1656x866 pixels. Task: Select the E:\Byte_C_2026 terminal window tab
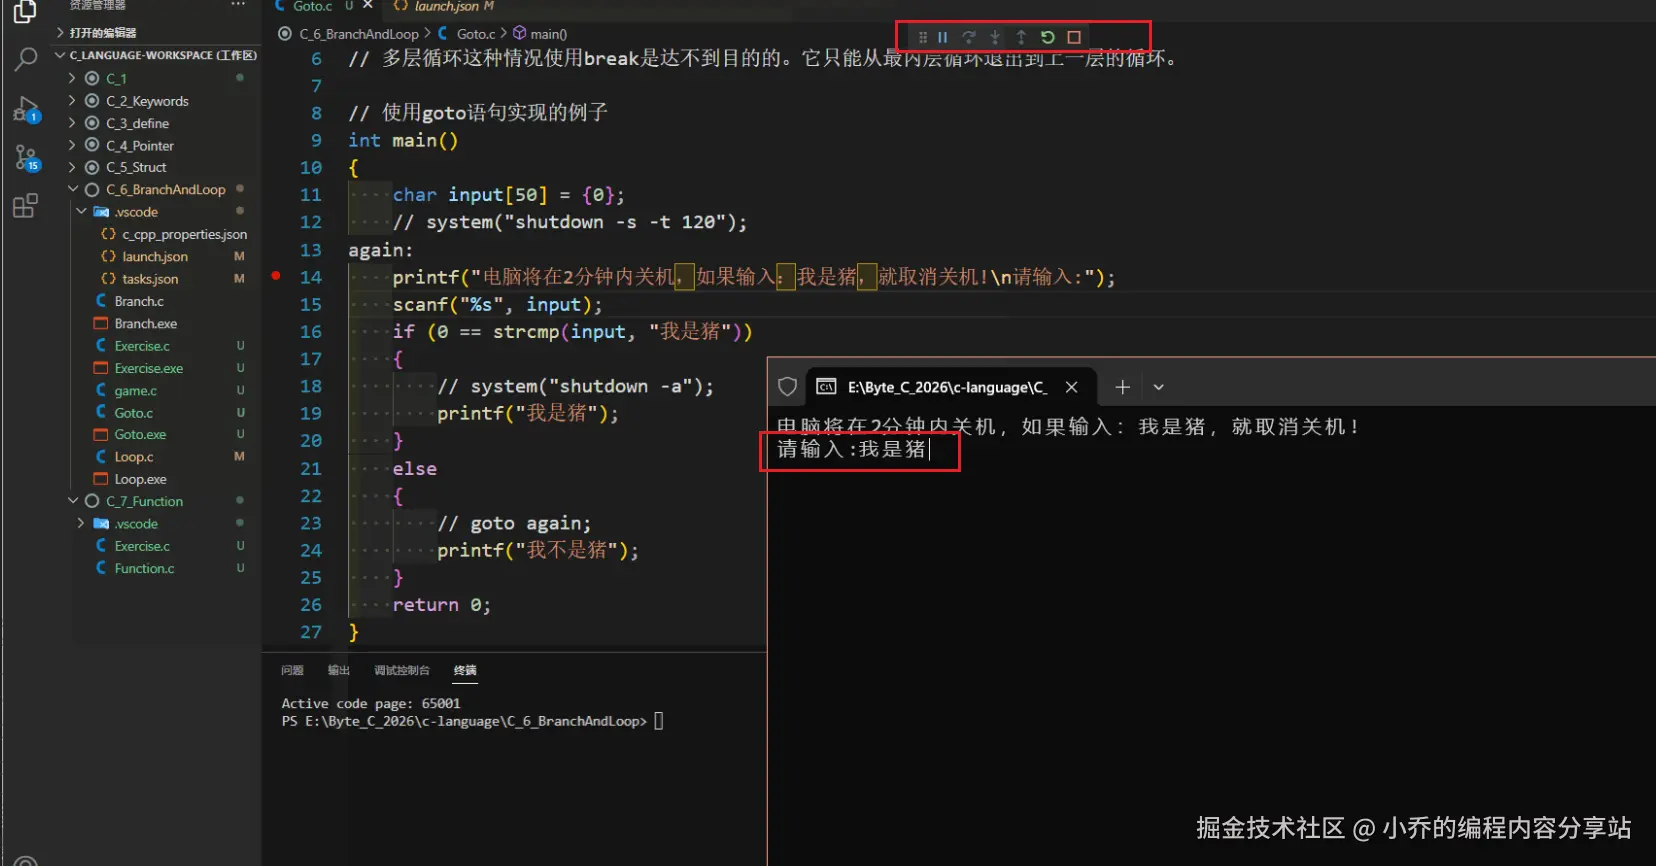point(947,387)
